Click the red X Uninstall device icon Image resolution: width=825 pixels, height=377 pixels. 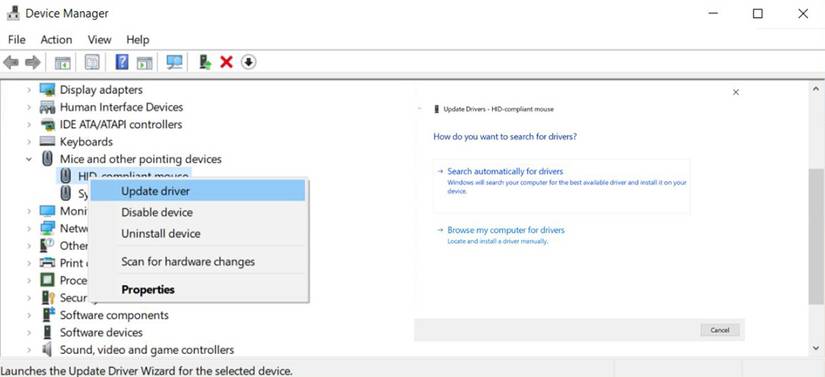(226, 63)
